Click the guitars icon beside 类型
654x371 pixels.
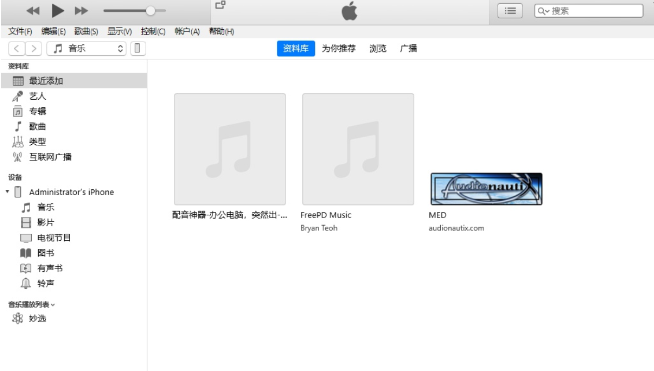pos(18,142)
